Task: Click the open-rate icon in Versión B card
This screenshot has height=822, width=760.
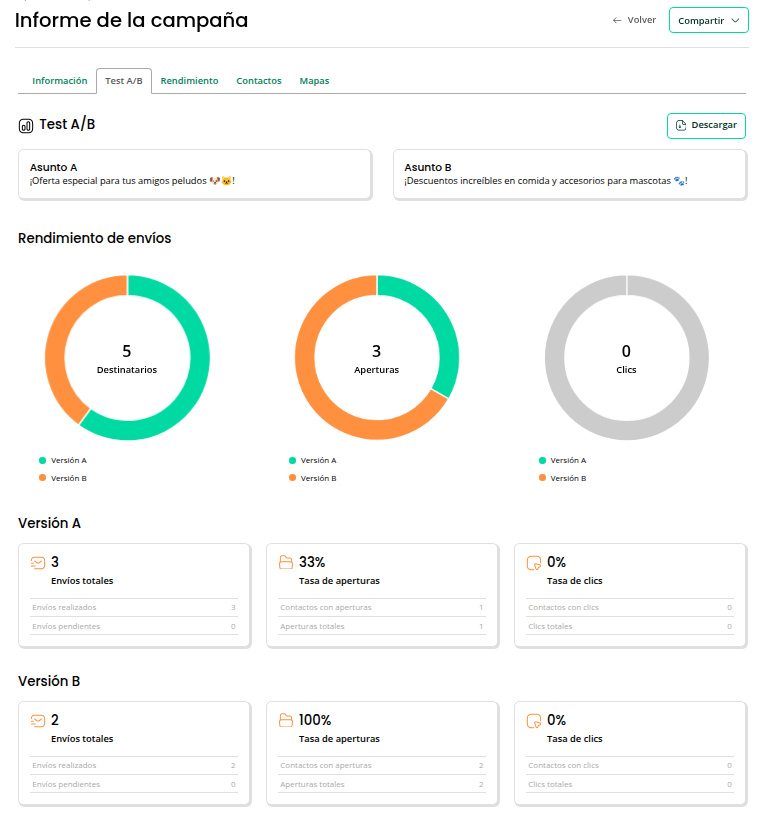Action: pyautogui.click(x=286, y=720)
